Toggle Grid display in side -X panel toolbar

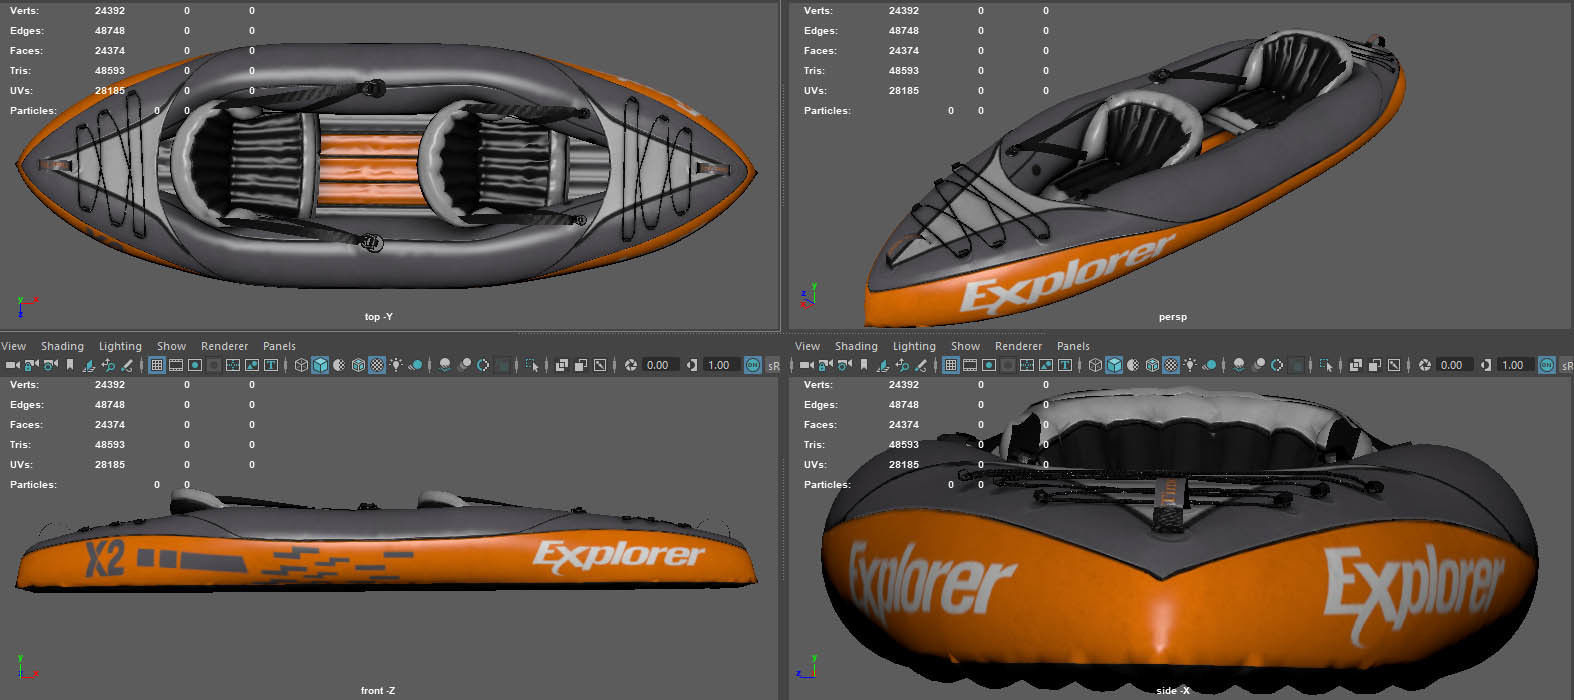pyautogui.click(x=951, y=365)
